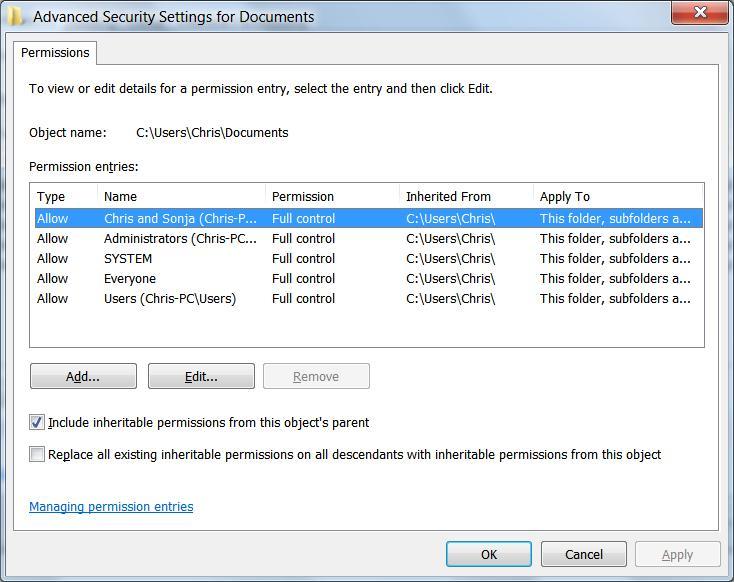The width and height of the screenshot is (734, 582).
Task: Click the folder icon in title bar
Action: [16, 16]
